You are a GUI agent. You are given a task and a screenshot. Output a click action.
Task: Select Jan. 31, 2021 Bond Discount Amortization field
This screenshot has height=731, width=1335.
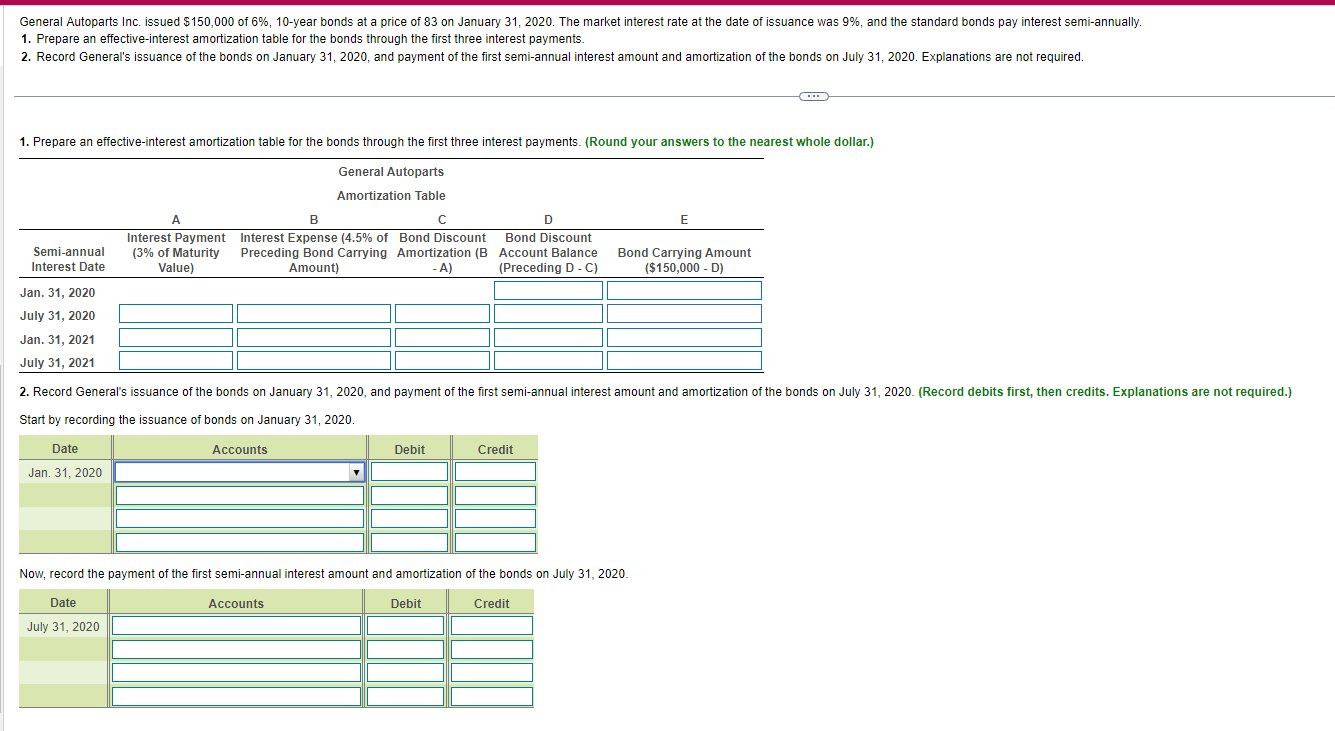click(442, 338)
